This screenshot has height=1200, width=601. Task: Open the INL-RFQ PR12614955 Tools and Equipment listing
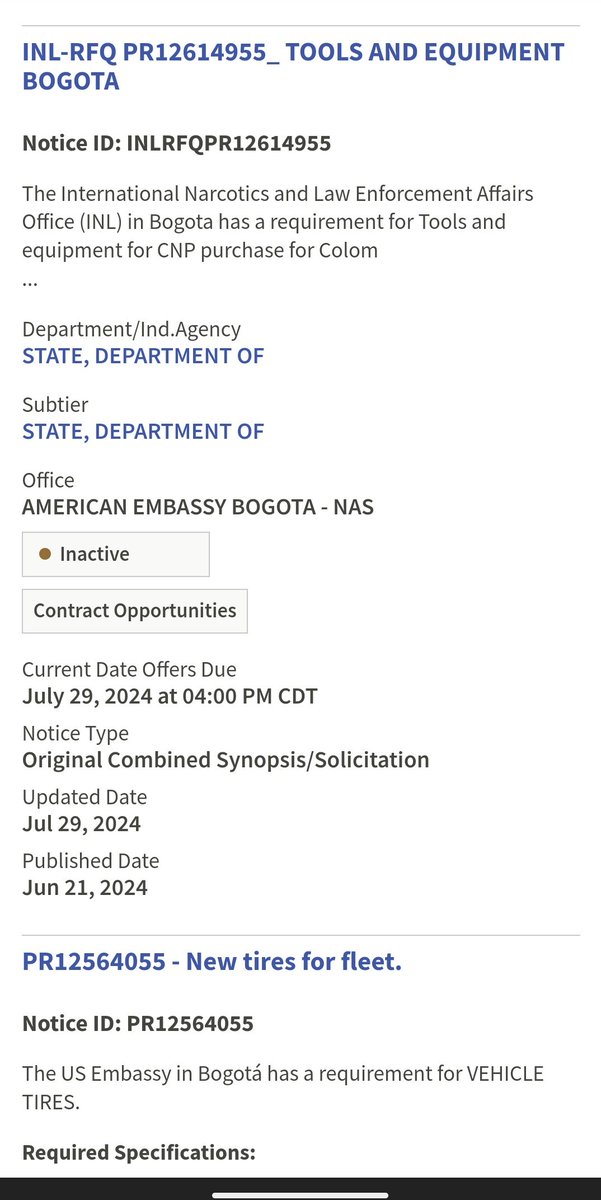[x=293, y=66]
